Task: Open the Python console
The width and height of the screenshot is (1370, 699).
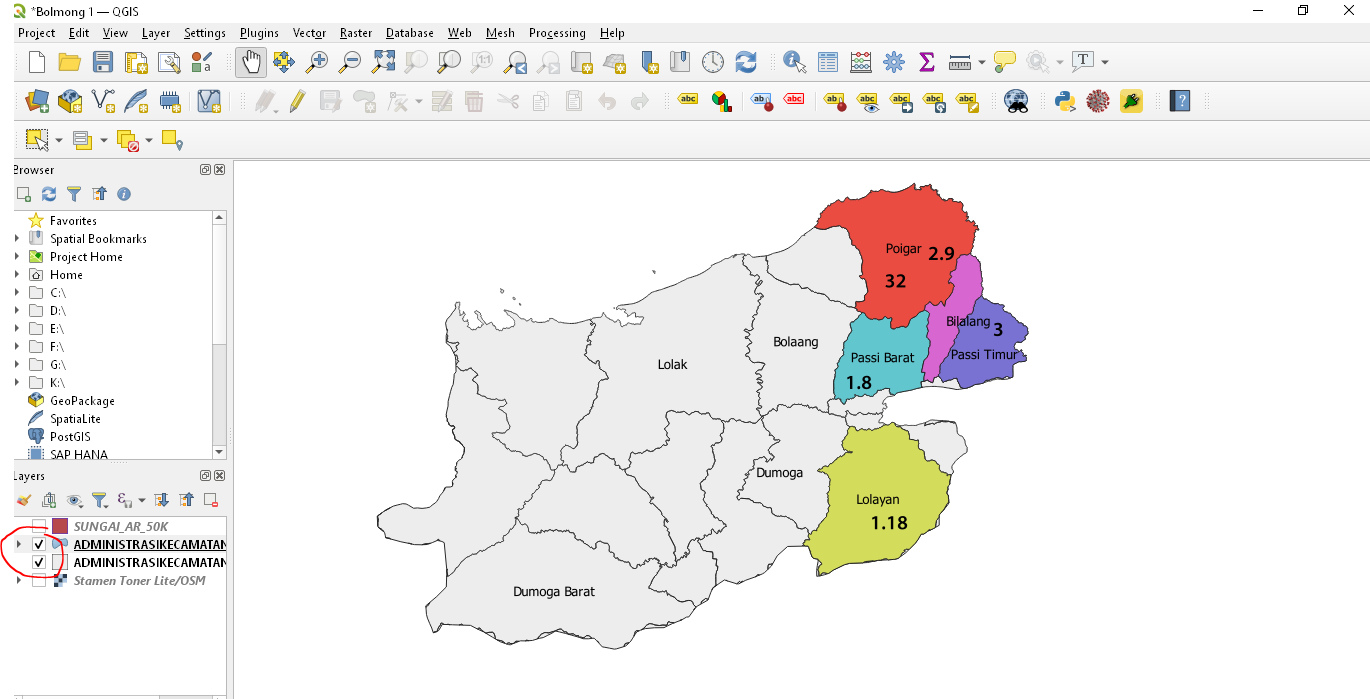Action: point(1065,101)
